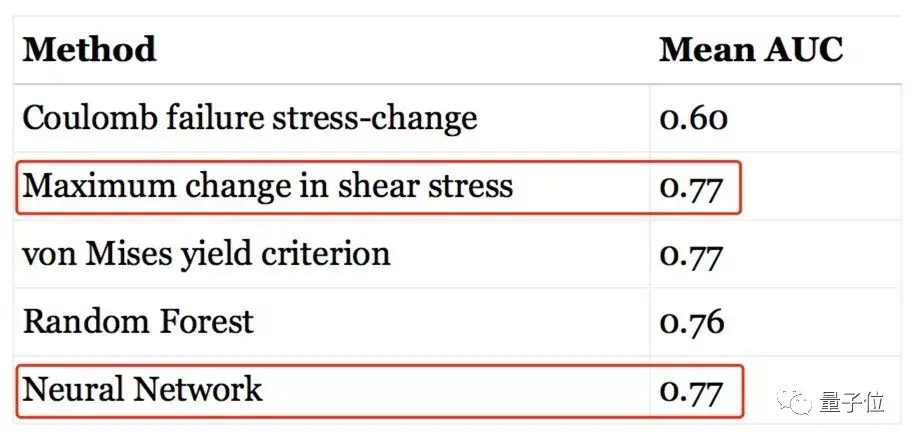Click the Random Forest method label
914x442 pixels.
pyautogui.click(x=138, y=321)
